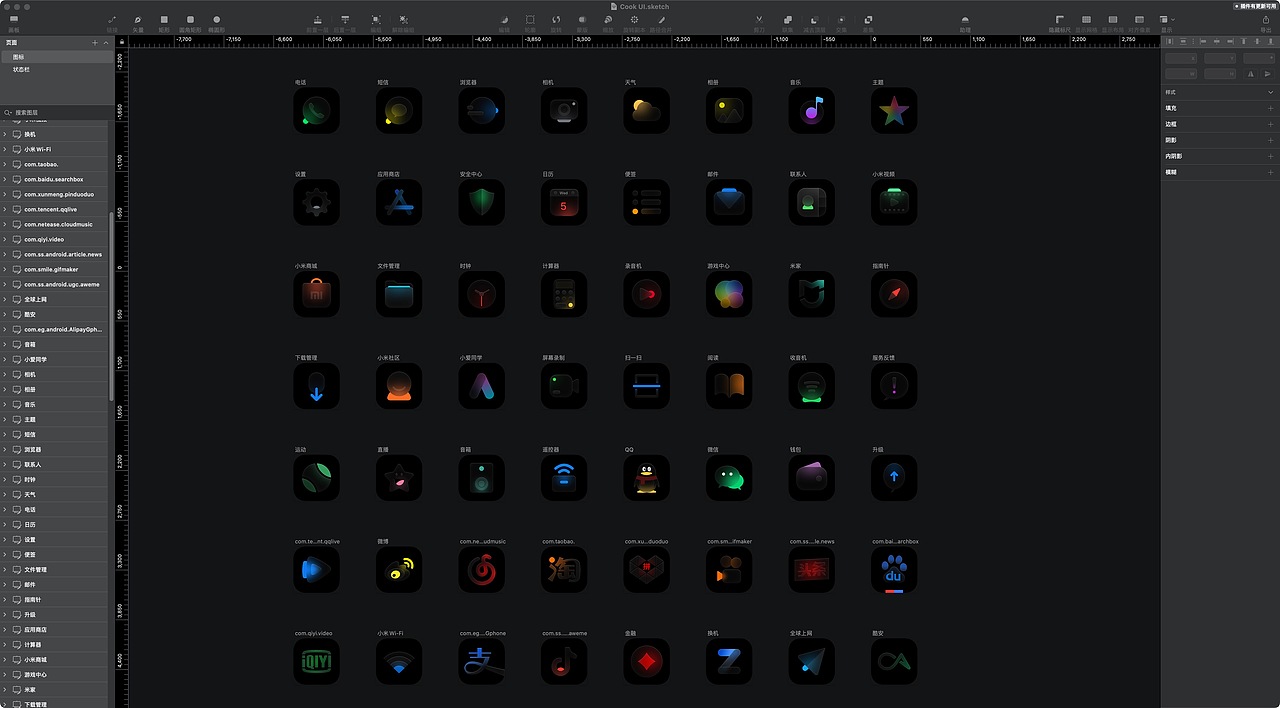The image size is (1280, 708).
Task: Expand the 小米 Wi-Fi artboard layer
Action: pos(5,149)
